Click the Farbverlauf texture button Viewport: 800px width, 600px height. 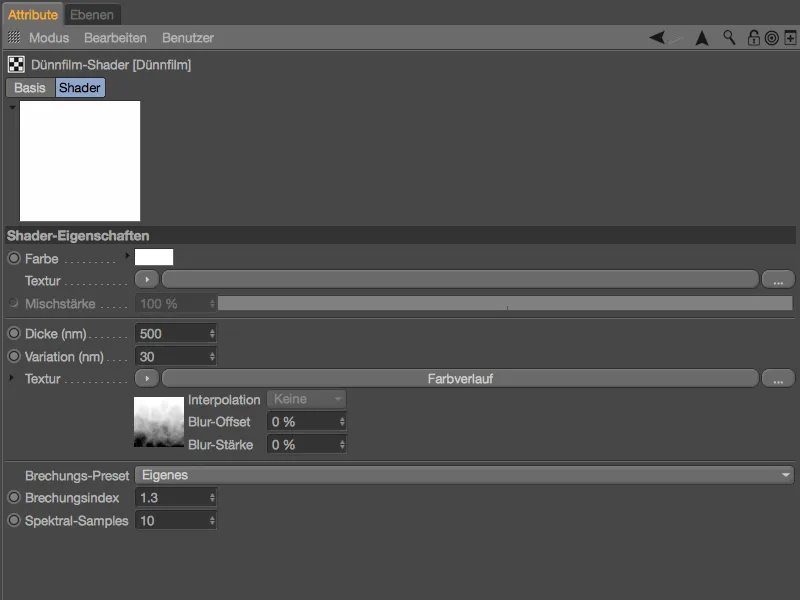460,379
